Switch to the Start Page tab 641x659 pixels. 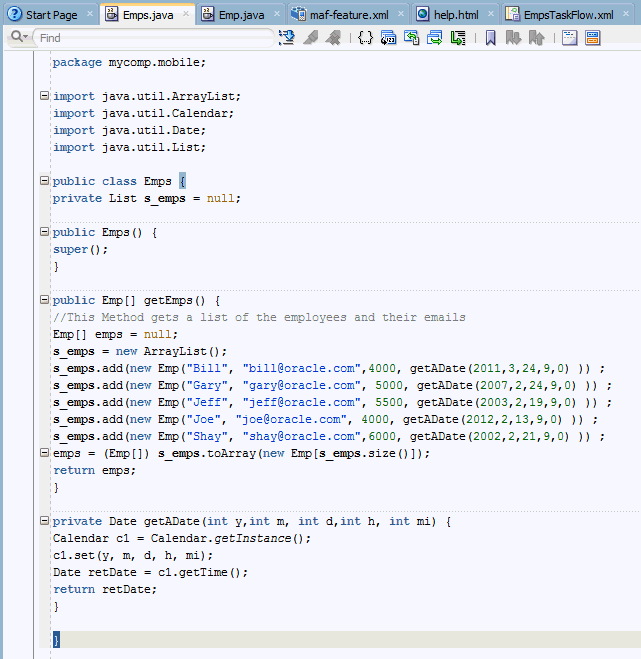tap(51, 15)
